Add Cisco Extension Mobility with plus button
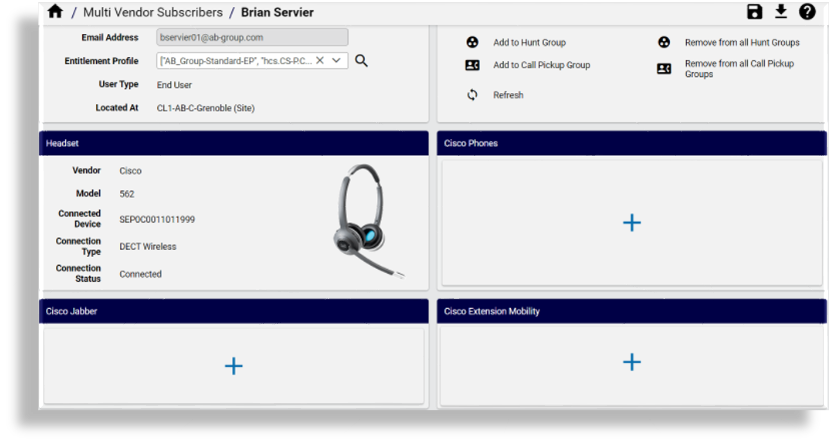Viewport: 831px width, 444px height. [632, 362]
